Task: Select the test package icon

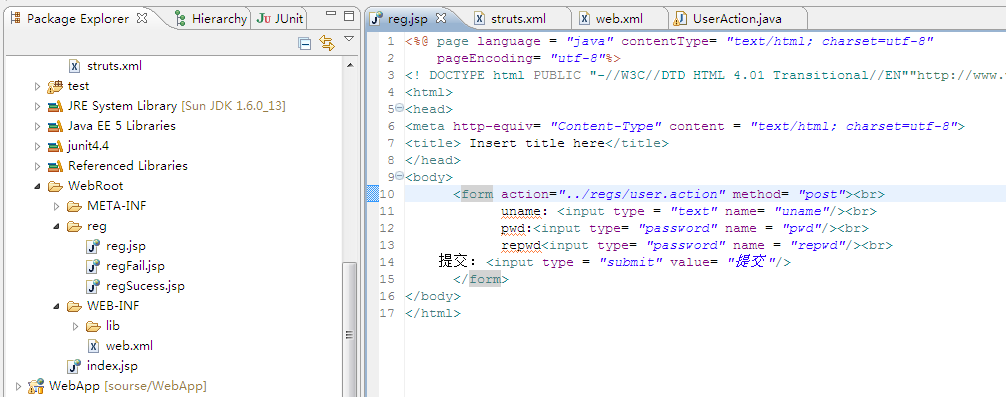Action: pyautogui.click(x=55, y=86)
